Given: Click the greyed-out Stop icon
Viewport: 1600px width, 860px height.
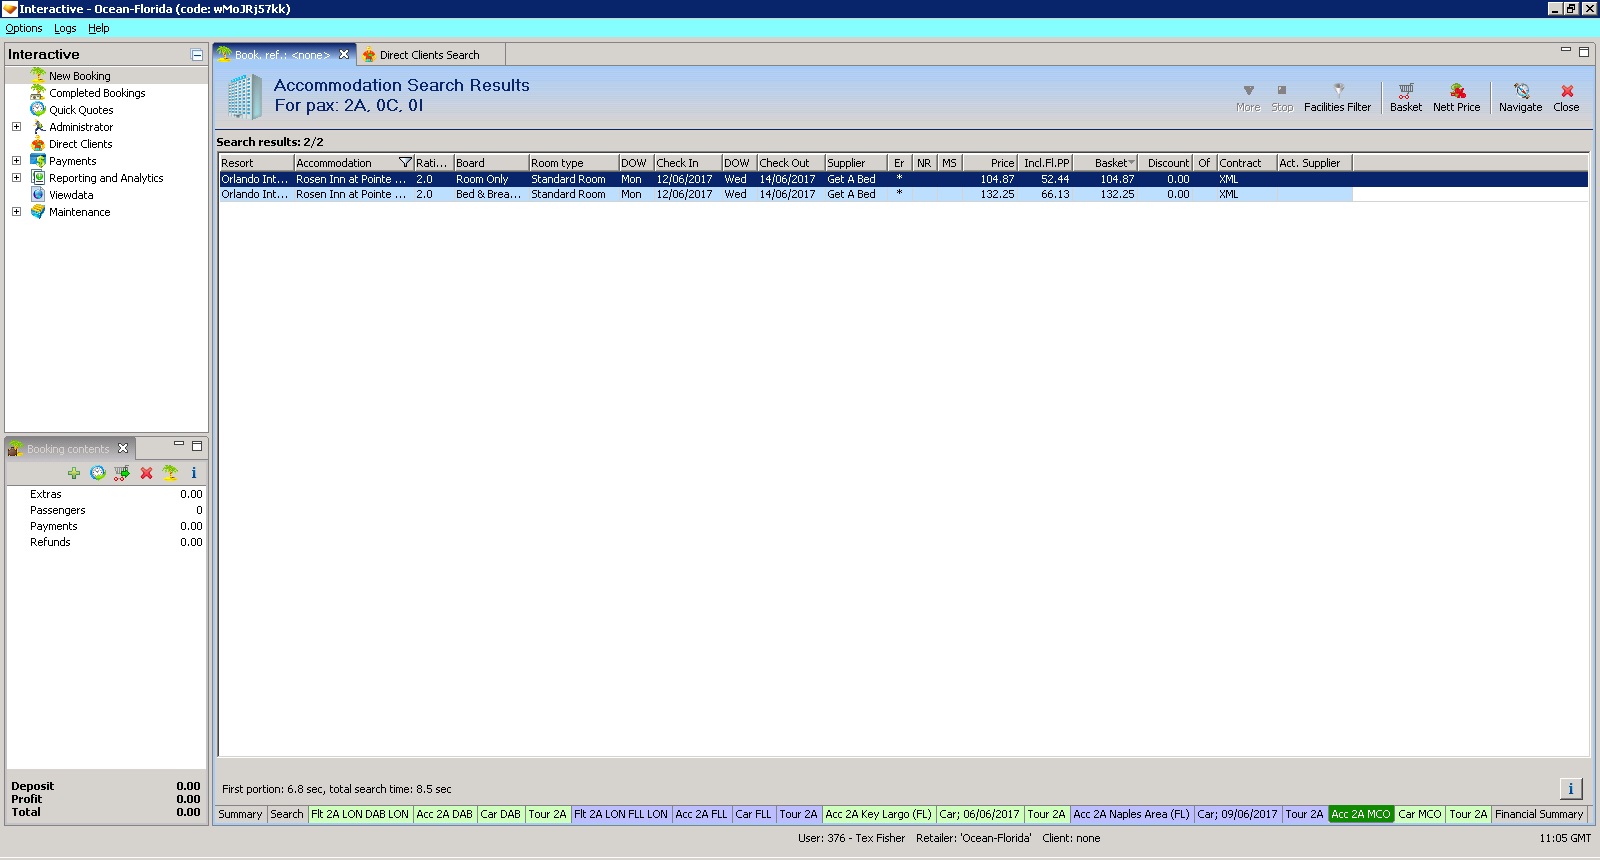Looking at the screenshot, I should (x=1282, y=90).
